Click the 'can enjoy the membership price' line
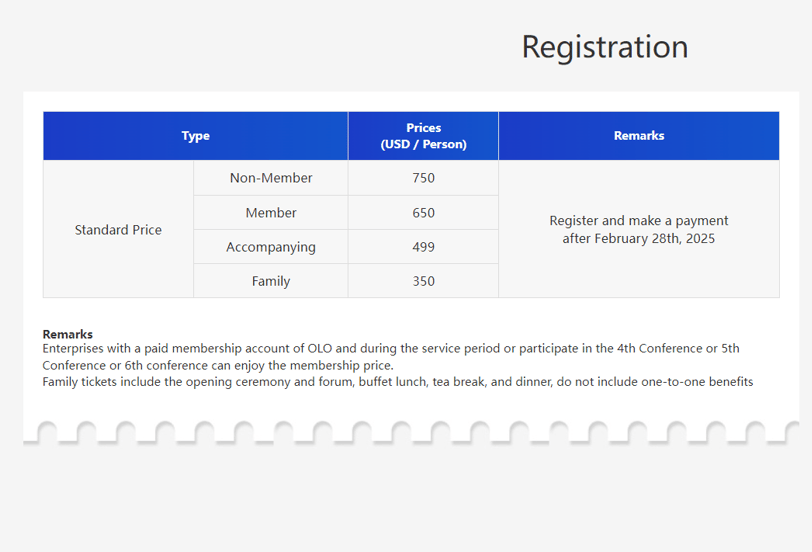 [x=218, y=365]
